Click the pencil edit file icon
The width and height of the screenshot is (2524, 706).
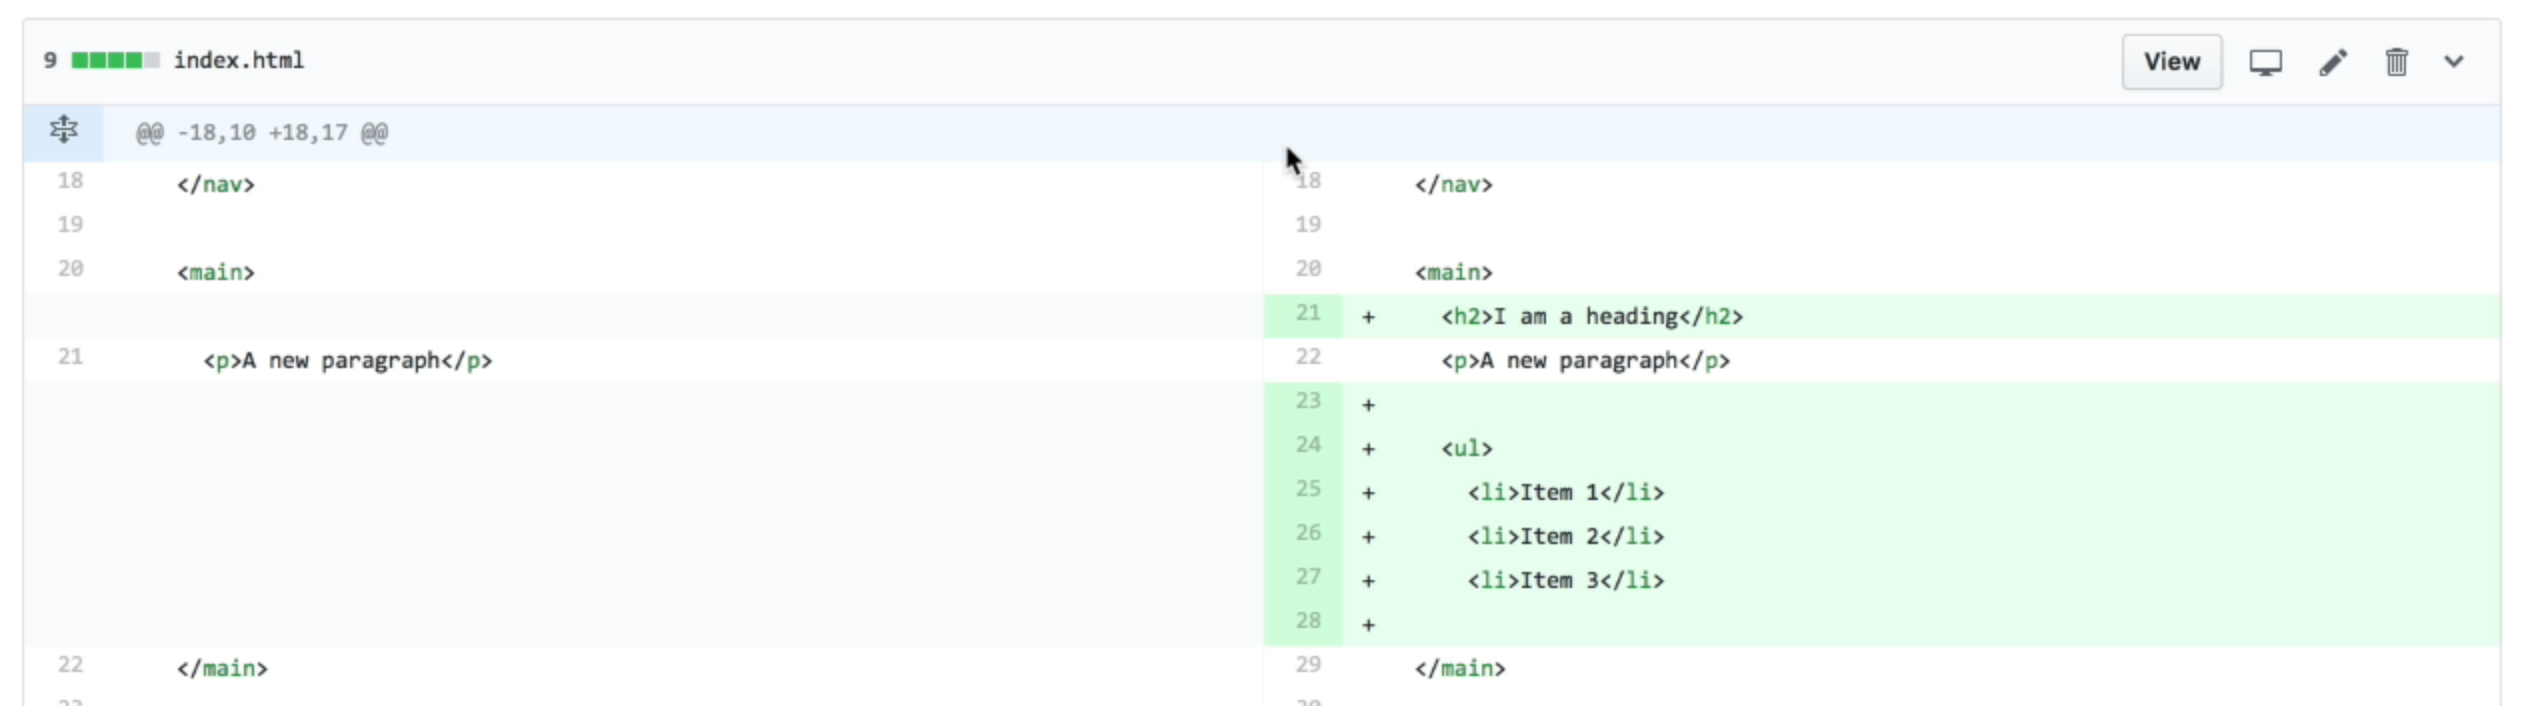pos(2332,62)
